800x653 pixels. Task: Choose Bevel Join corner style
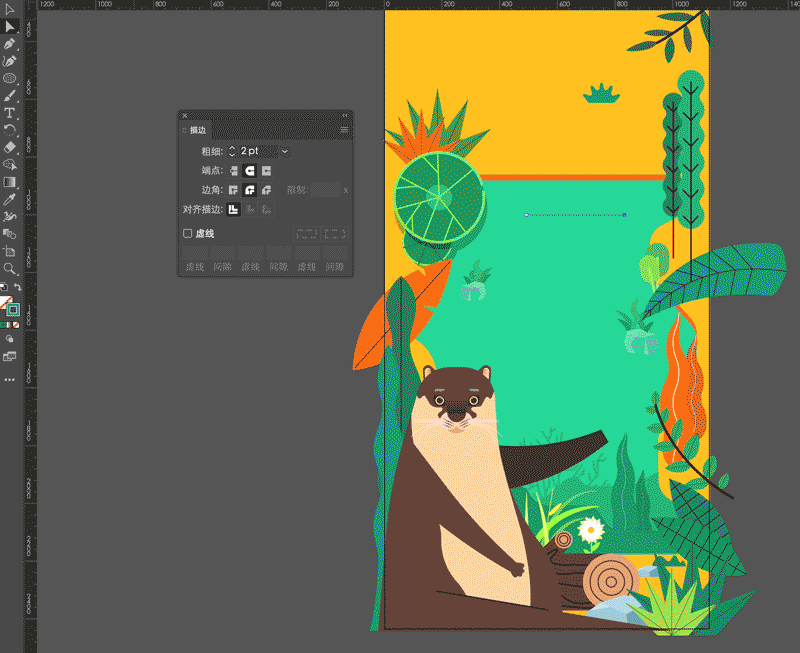coord(266,190)
